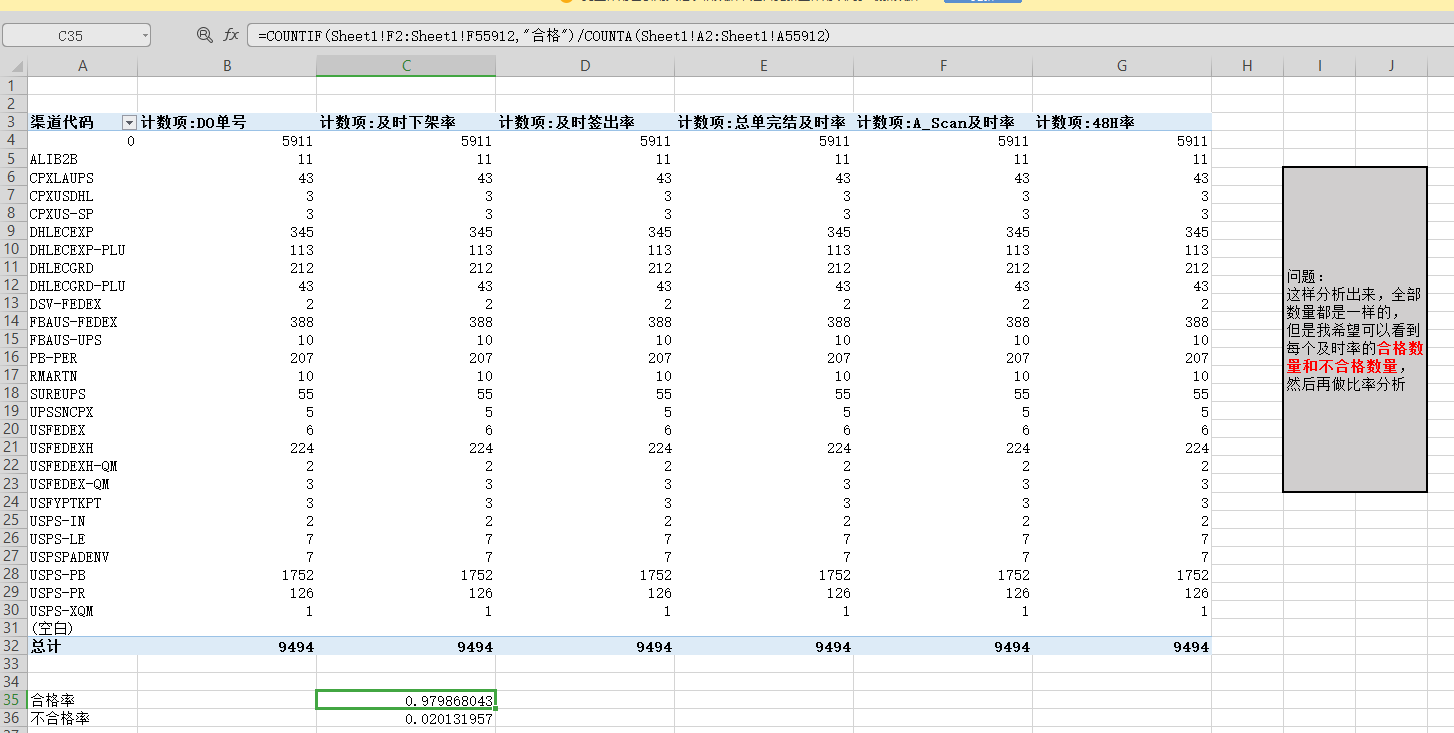Click the Name Box showing C35
The image size is (1454, 733).
click(70, 35)
